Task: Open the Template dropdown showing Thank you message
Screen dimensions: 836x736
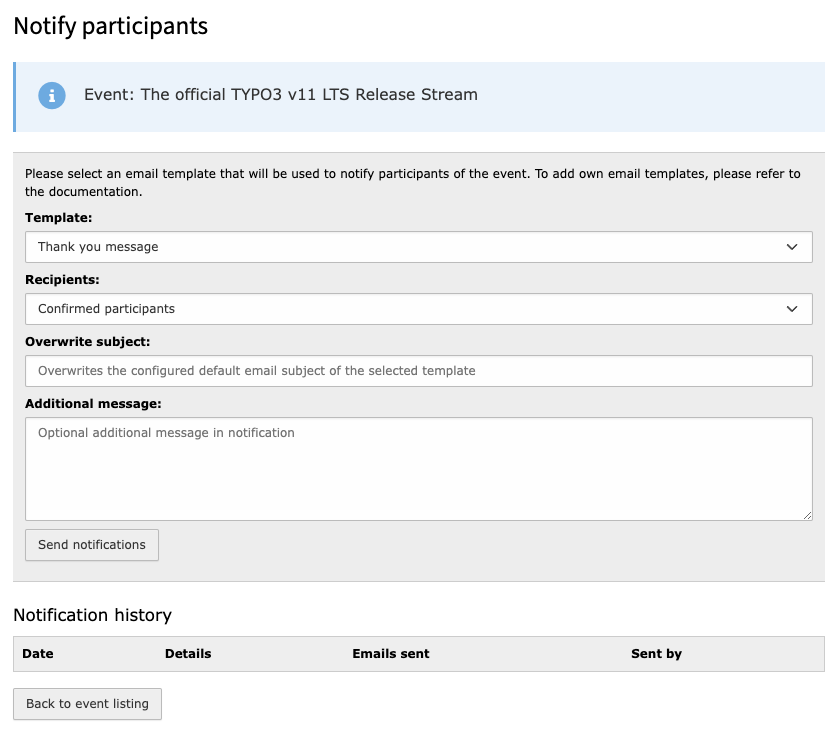Action: click(417, 247)
